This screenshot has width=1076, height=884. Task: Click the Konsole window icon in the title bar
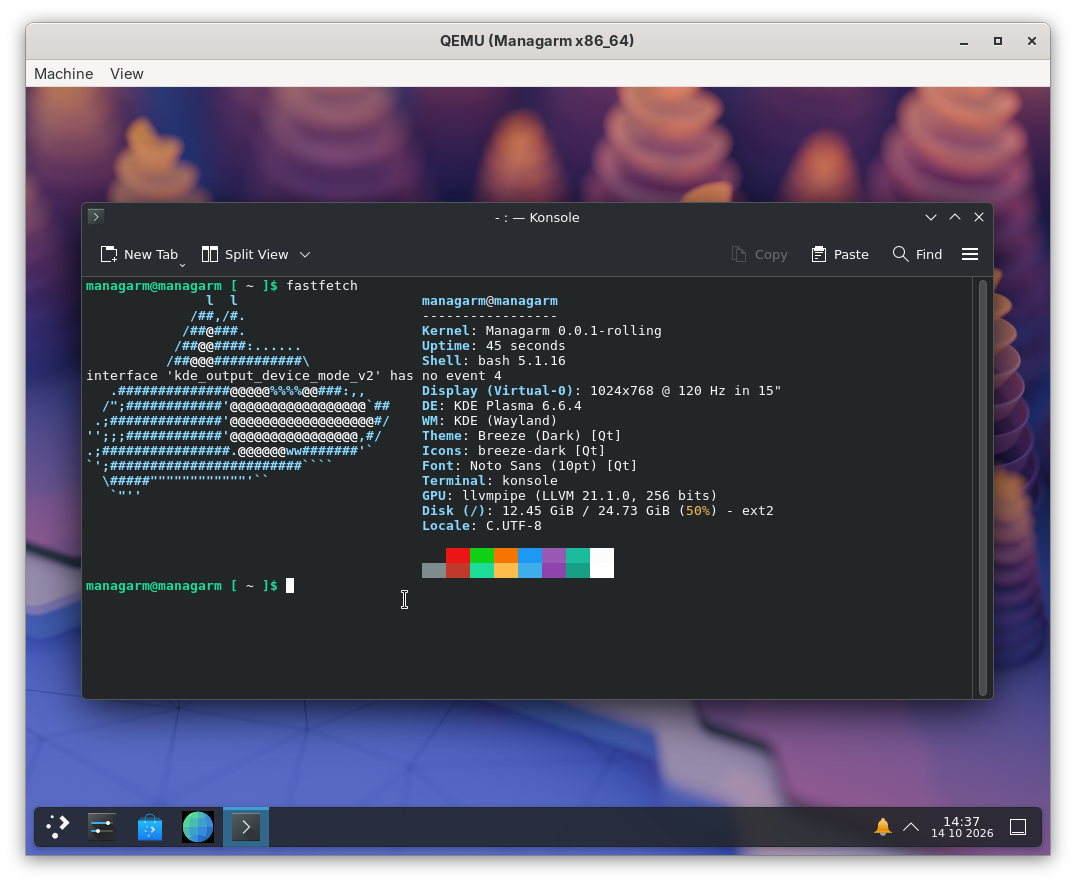tap(96, 217)
